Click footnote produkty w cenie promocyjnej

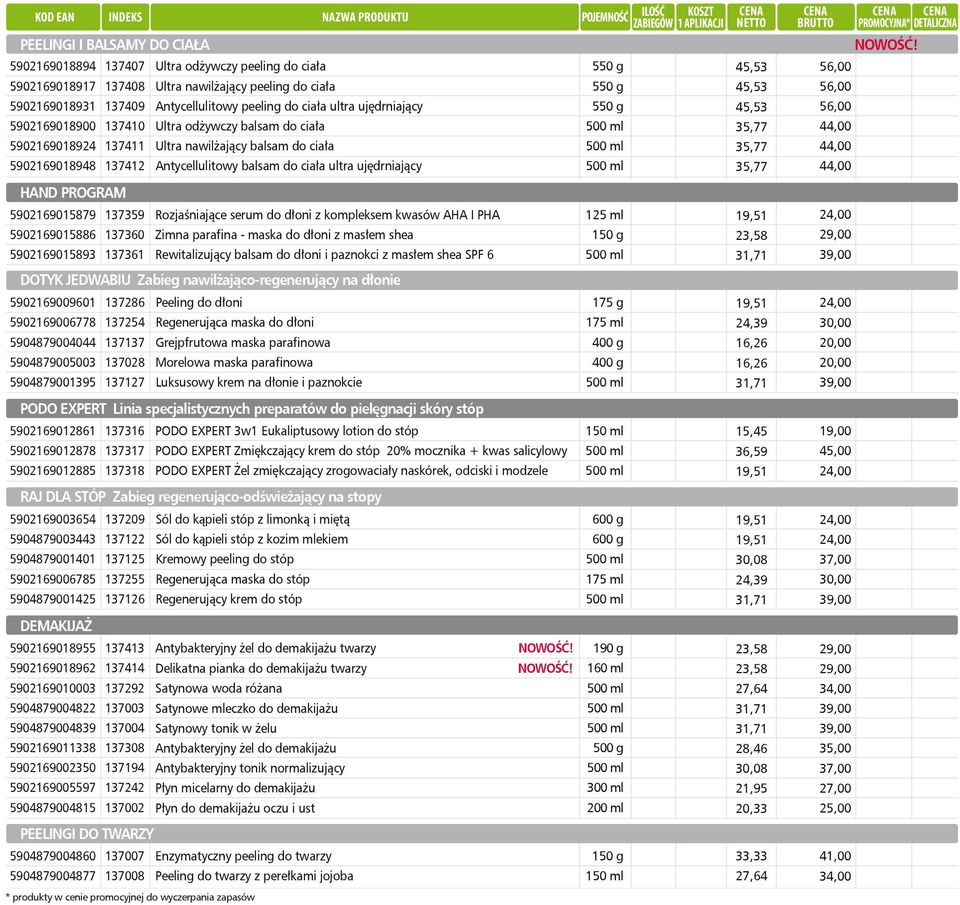click(130, 898)
